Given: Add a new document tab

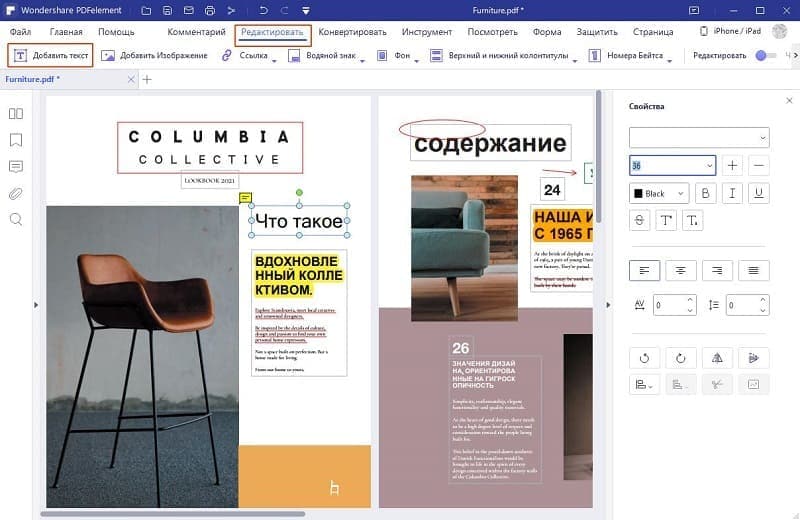Looking at the screenshot, I should click(x=147, y=80).
